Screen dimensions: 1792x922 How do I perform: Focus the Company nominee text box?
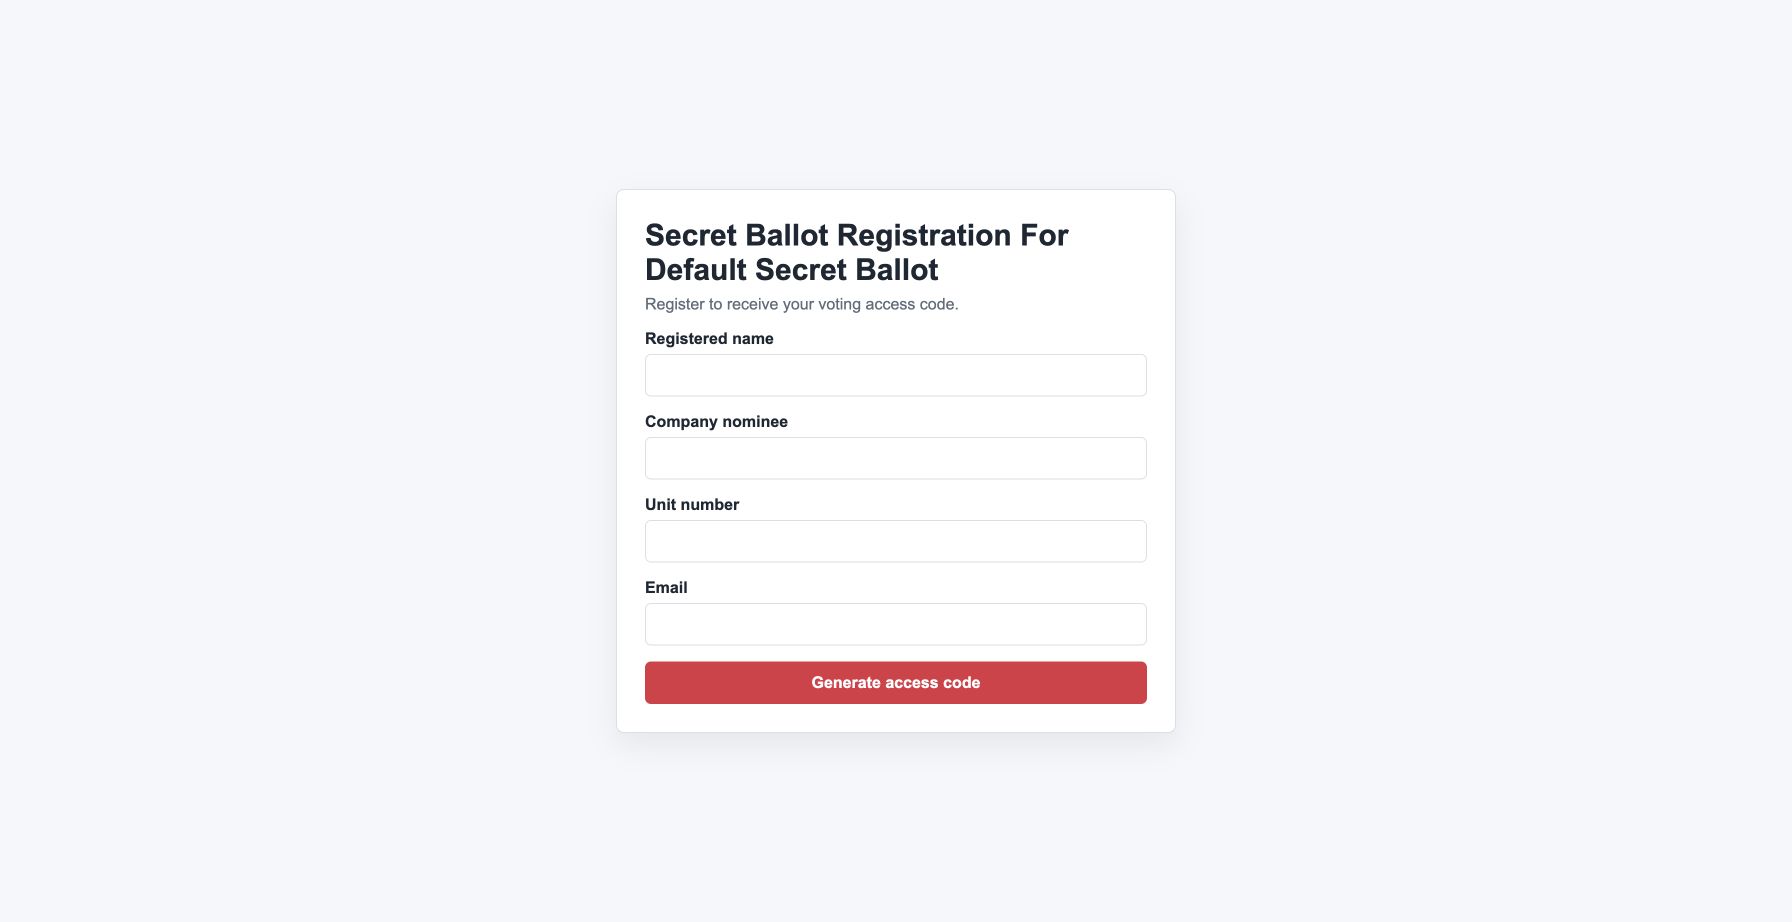coord(895,458)
